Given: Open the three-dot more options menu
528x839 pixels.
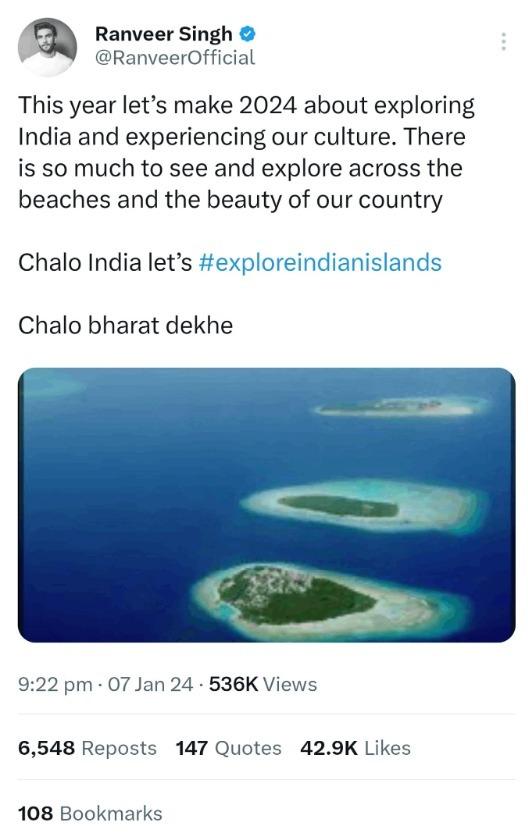Looking at the screenshot, I should [503, 42].
